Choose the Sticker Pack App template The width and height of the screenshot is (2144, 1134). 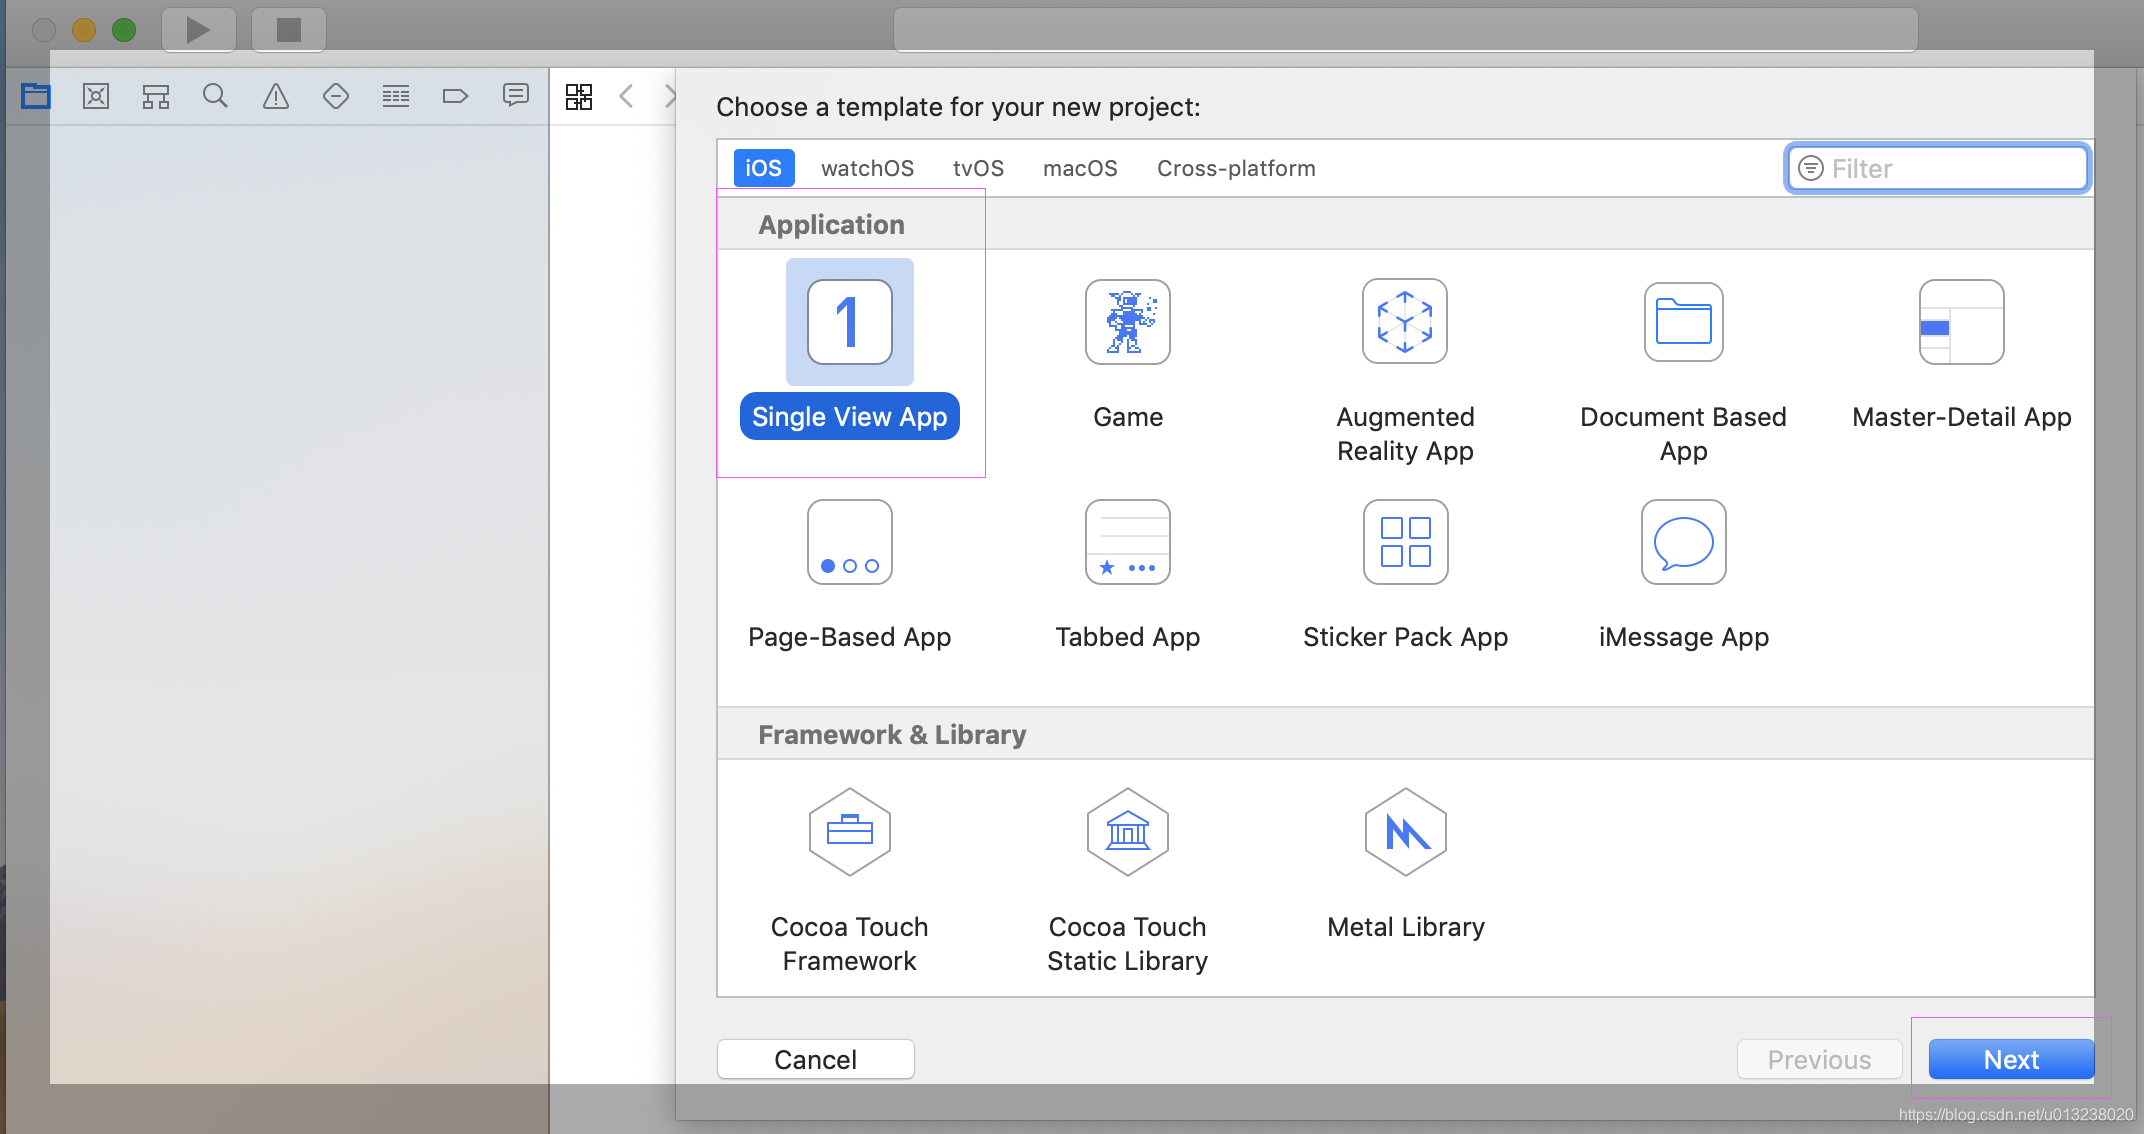click(x=1406, y=542)
